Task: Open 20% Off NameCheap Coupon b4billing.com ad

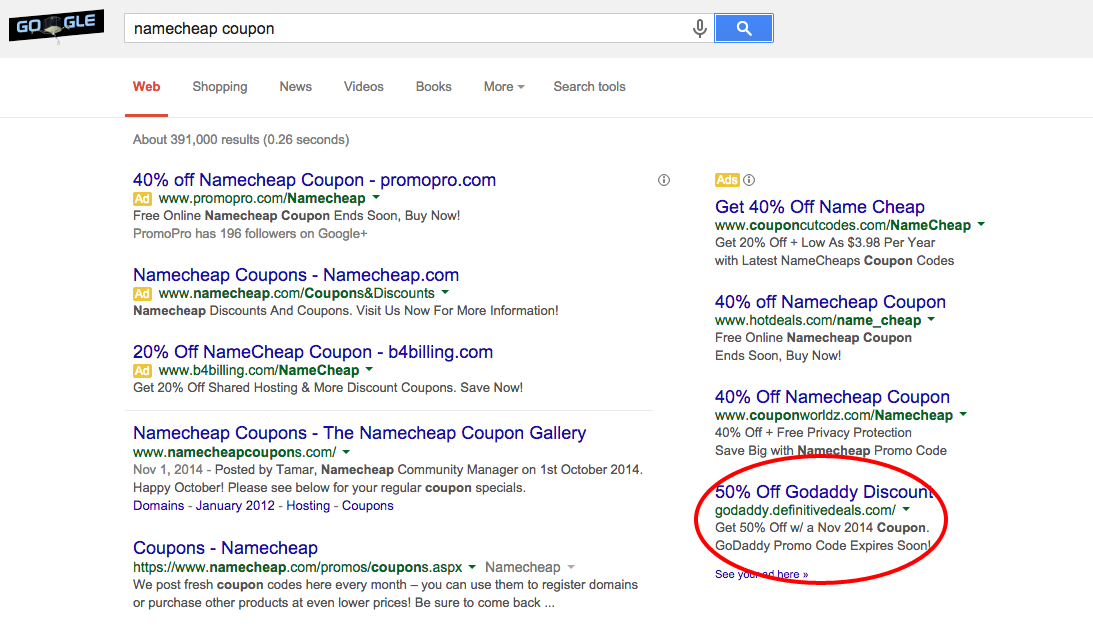Action: [x=313, y=352]
